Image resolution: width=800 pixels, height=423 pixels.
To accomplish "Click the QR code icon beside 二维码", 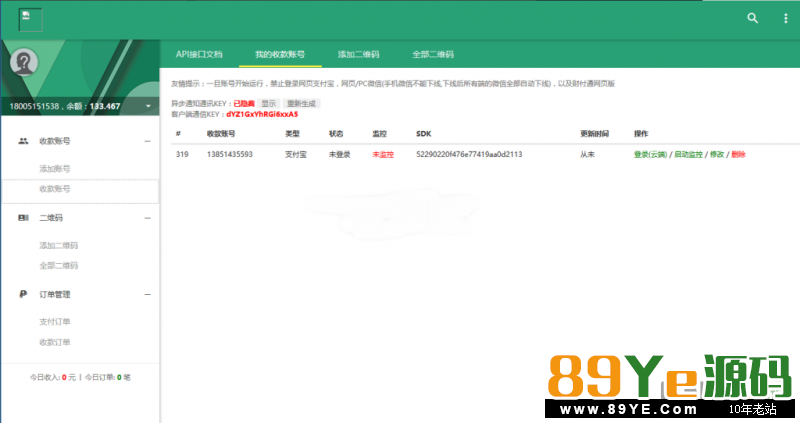I will (23, 217).
